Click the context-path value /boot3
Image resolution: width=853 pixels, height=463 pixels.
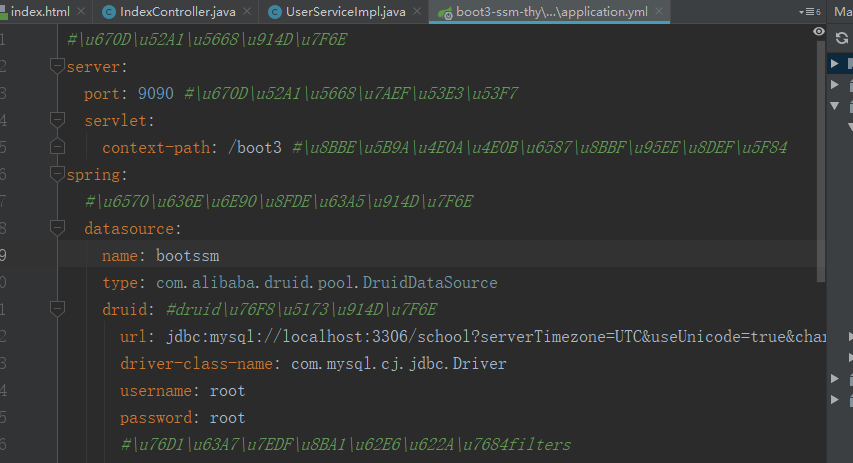coord(255,147)
